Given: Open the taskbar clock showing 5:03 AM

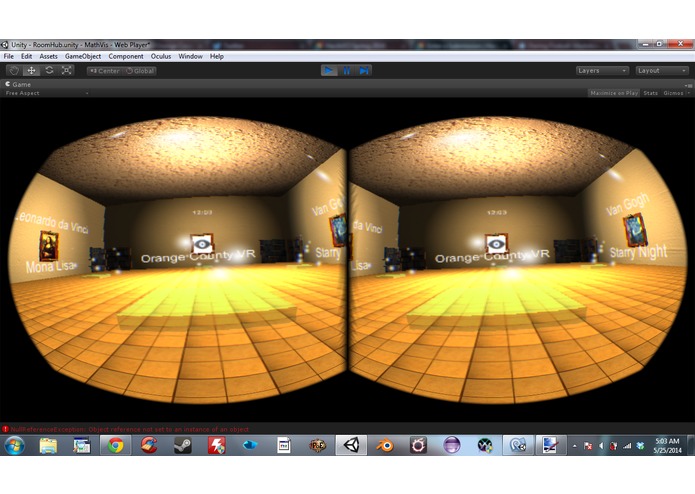Looking at the screenshot, I should tap(668, 446).
